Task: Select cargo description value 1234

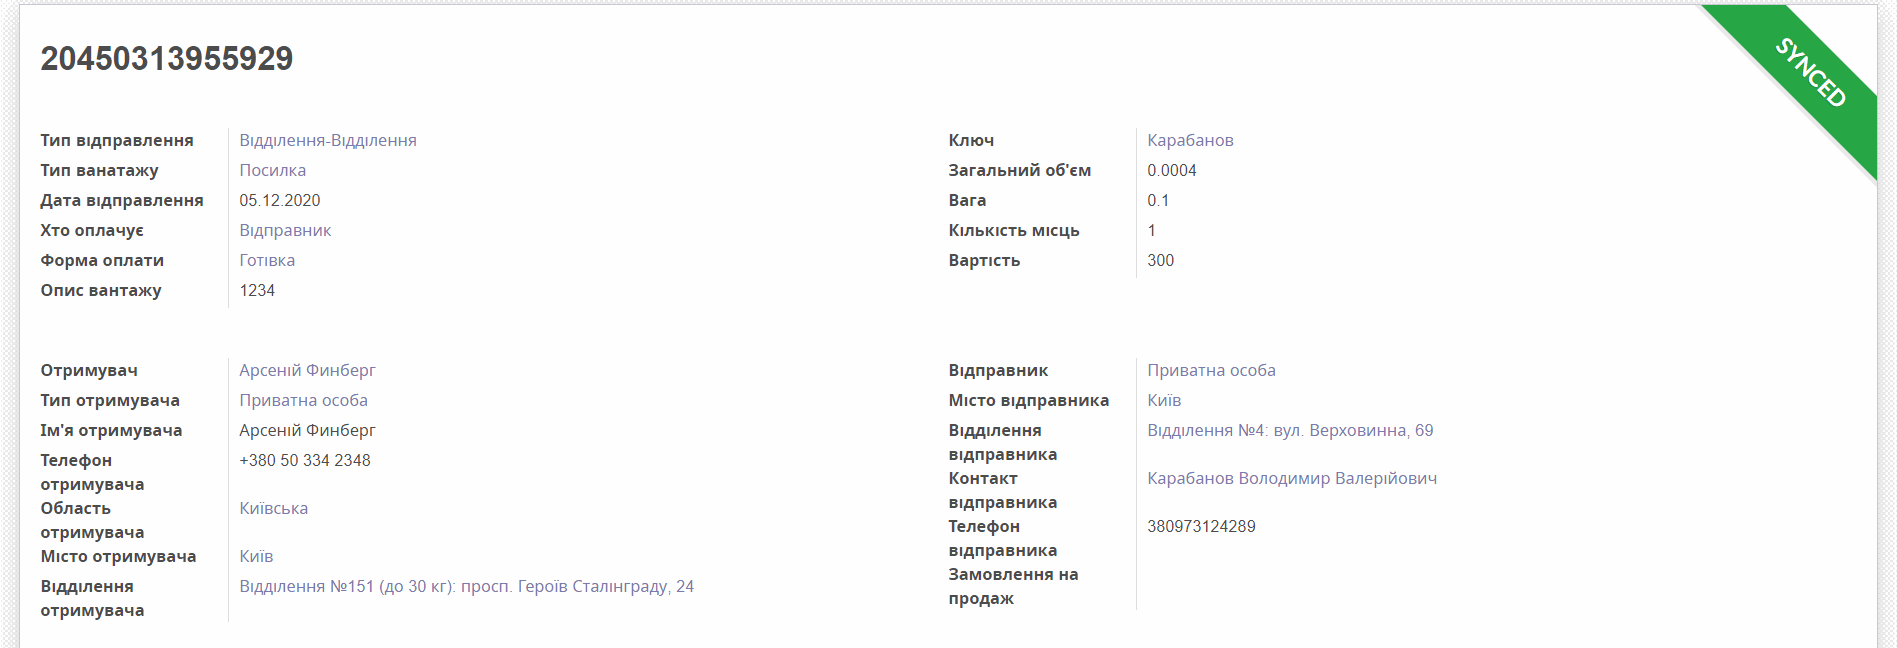Action: (257, 290)
